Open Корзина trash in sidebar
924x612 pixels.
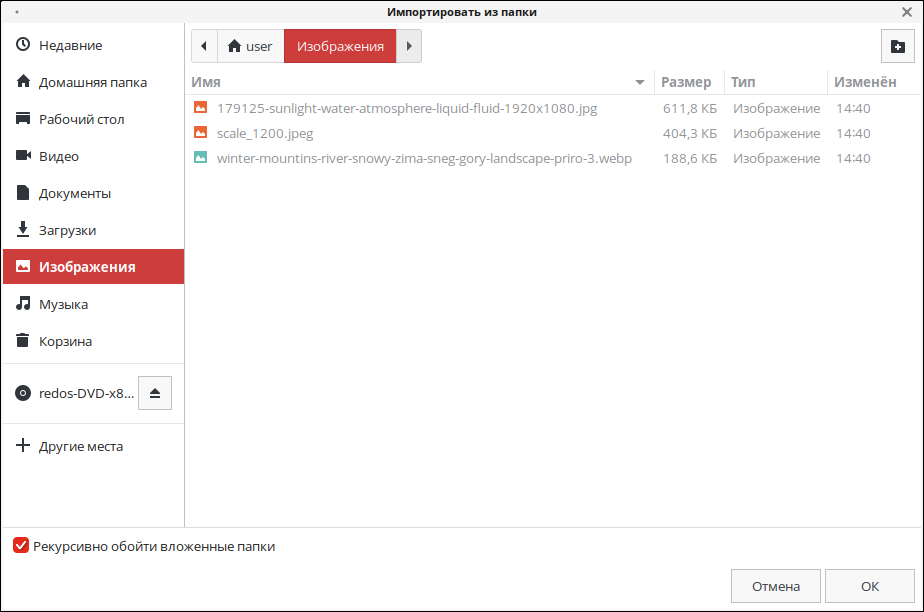65,341
